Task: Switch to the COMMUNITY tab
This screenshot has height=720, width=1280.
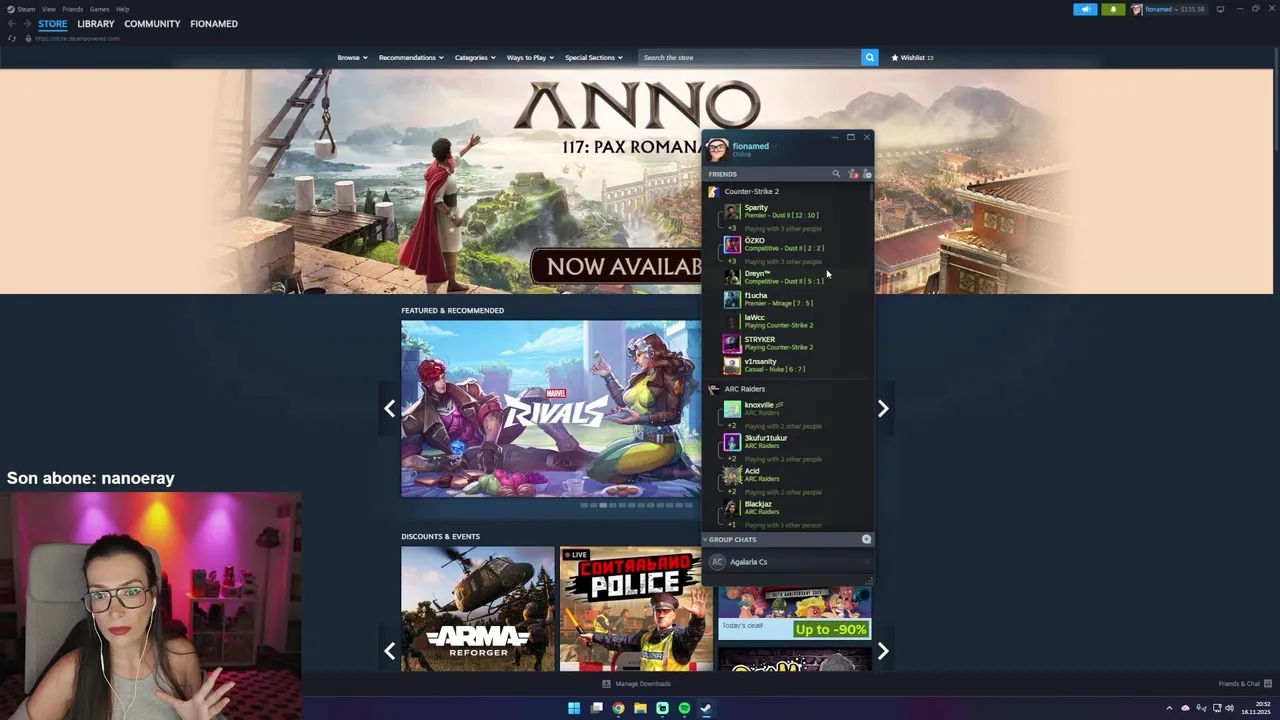Action: pos(152,23)
